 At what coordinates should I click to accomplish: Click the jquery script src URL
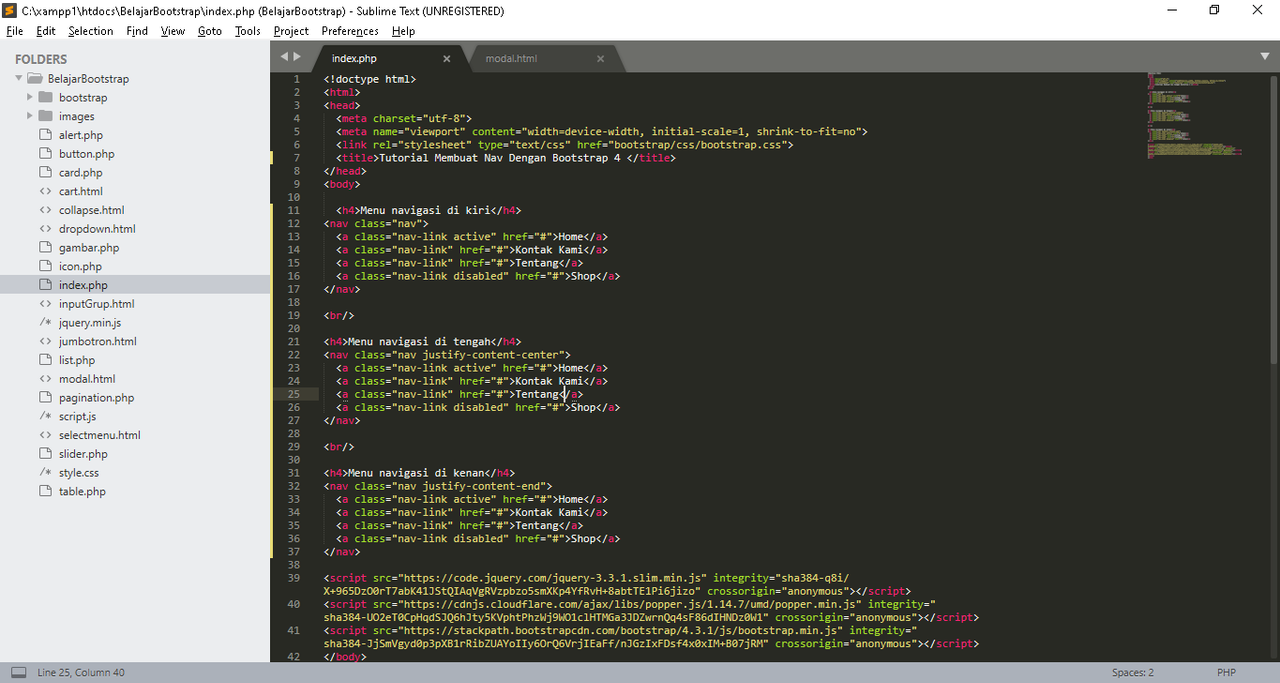click(x=554, y=578)
